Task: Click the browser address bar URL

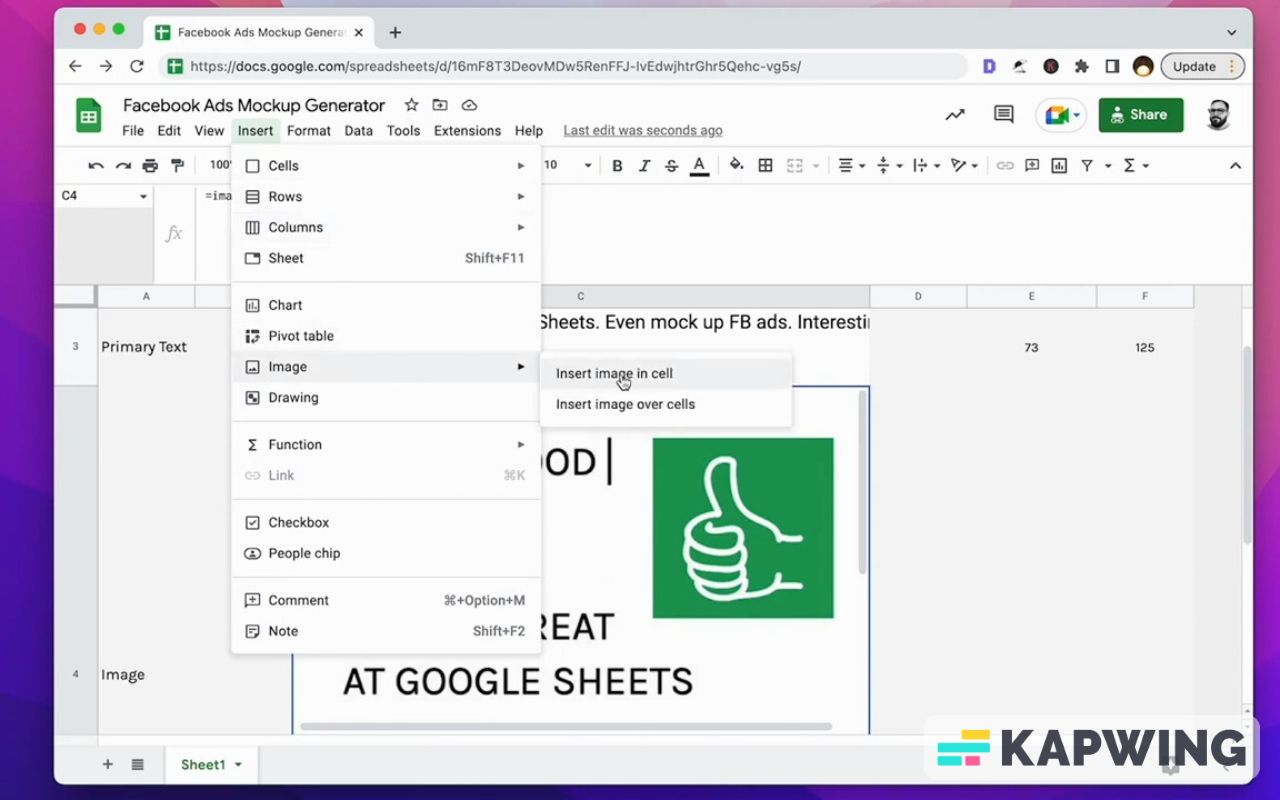Action: (x=495, y=67)
